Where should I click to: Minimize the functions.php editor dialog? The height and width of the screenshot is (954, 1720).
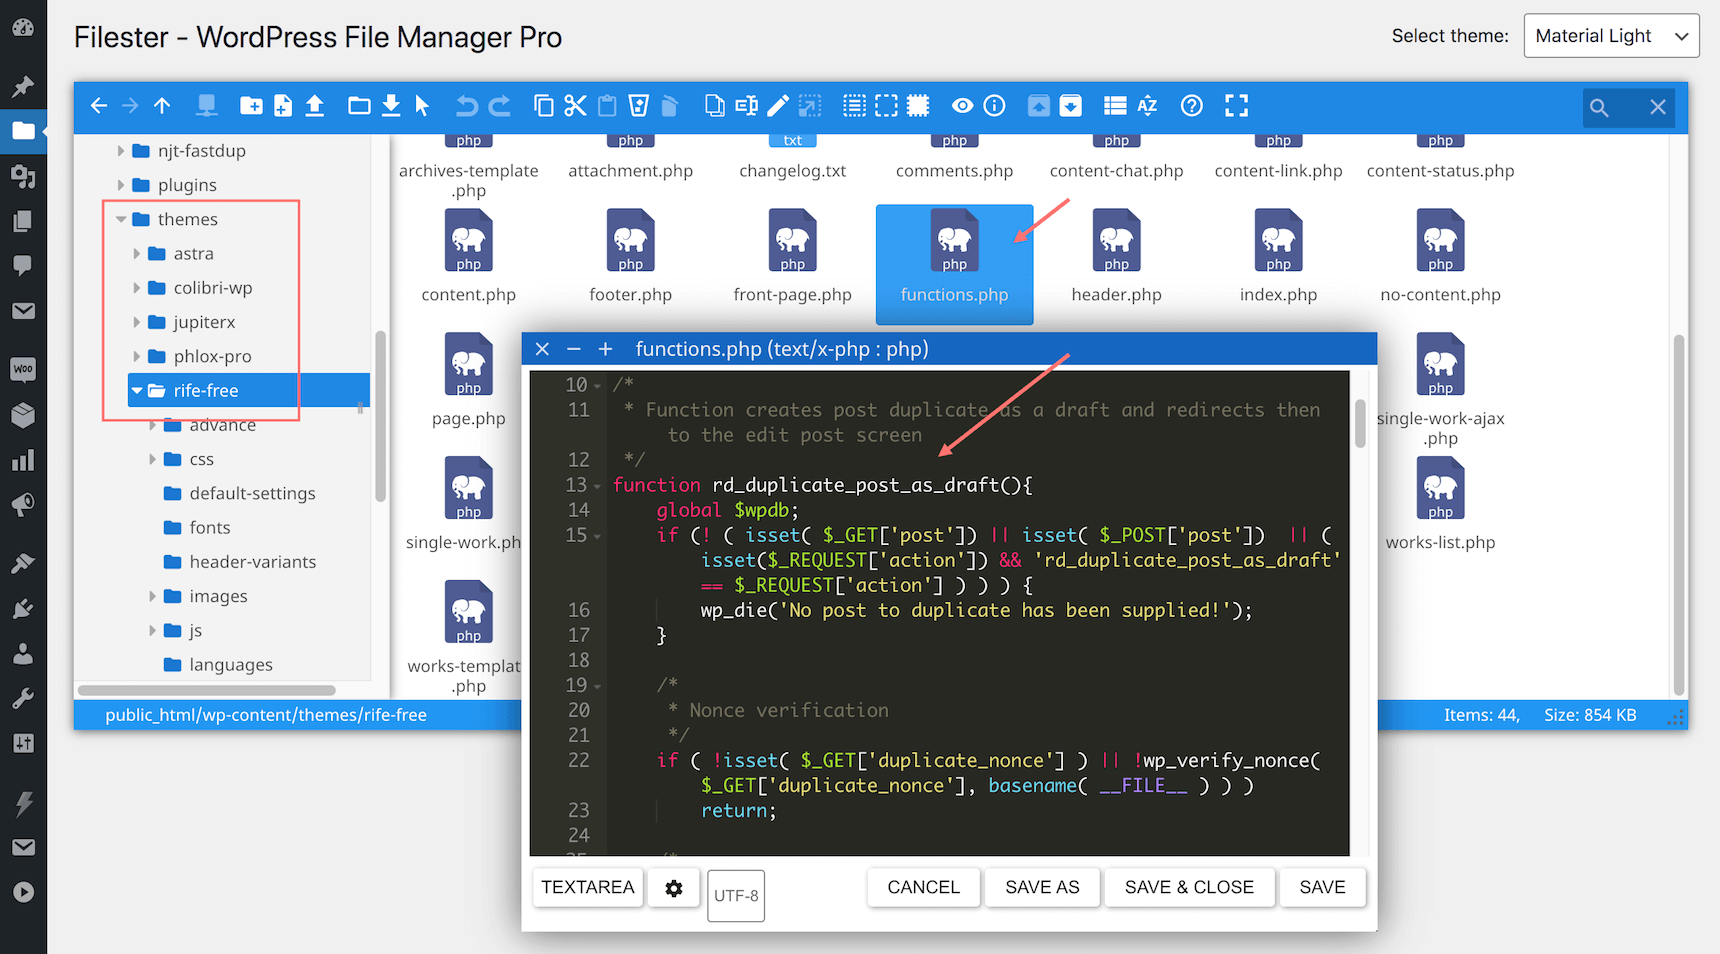(574, 349)
